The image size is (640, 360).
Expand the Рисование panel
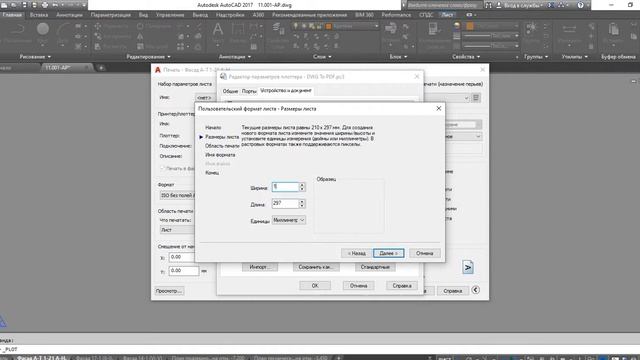(x=35, y=57)
